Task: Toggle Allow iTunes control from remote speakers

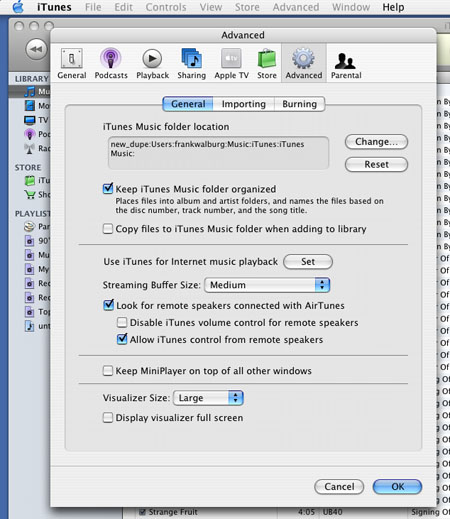Action: (122, 339)
